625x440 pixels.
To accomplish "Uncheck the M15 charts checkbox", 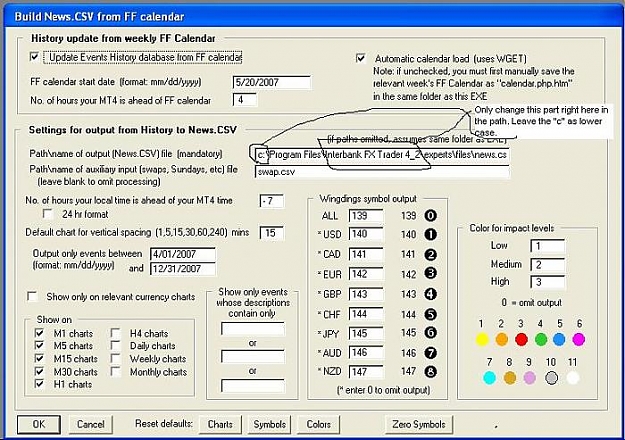I will 39,358.
